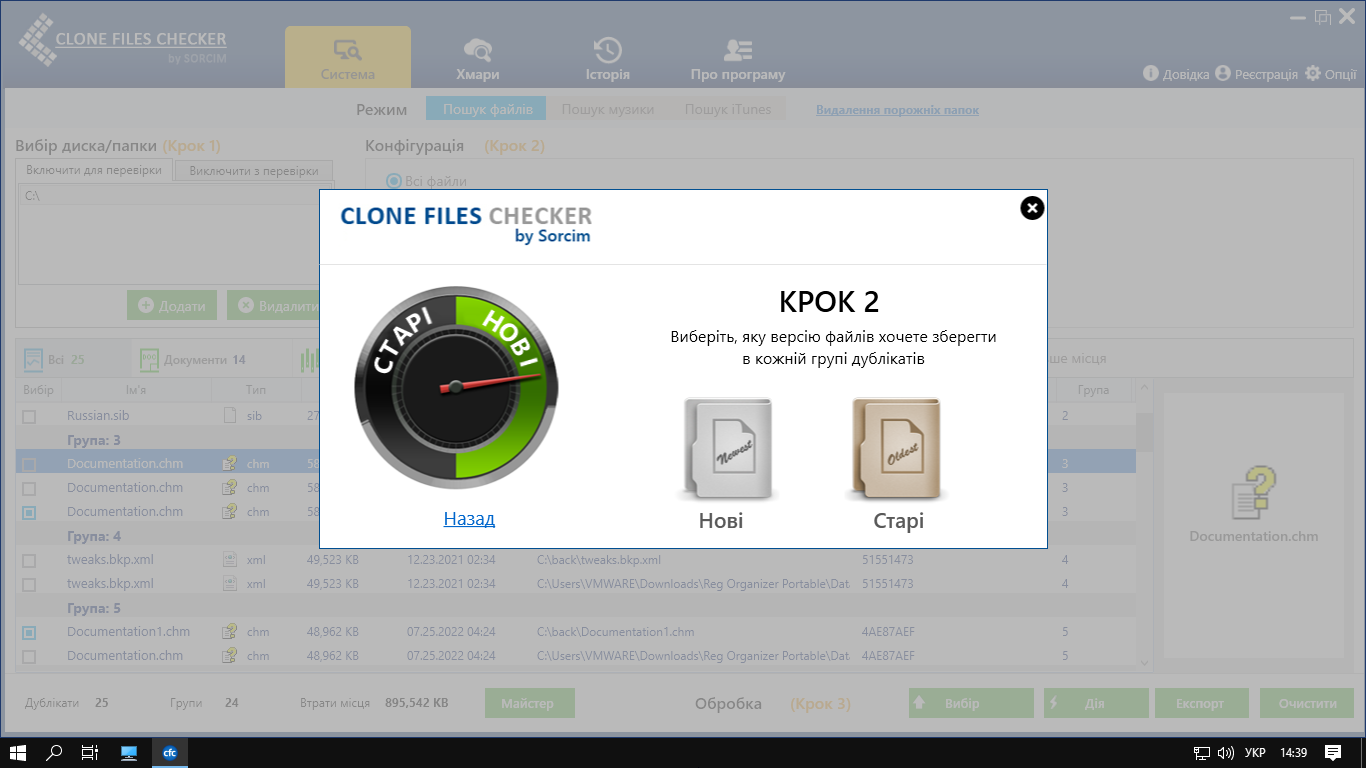Image resolution: width=1366 pixels, height=768 pixels.
Task: Choose the Старі (Oldest) folder icon
Action: pos(896,449)
